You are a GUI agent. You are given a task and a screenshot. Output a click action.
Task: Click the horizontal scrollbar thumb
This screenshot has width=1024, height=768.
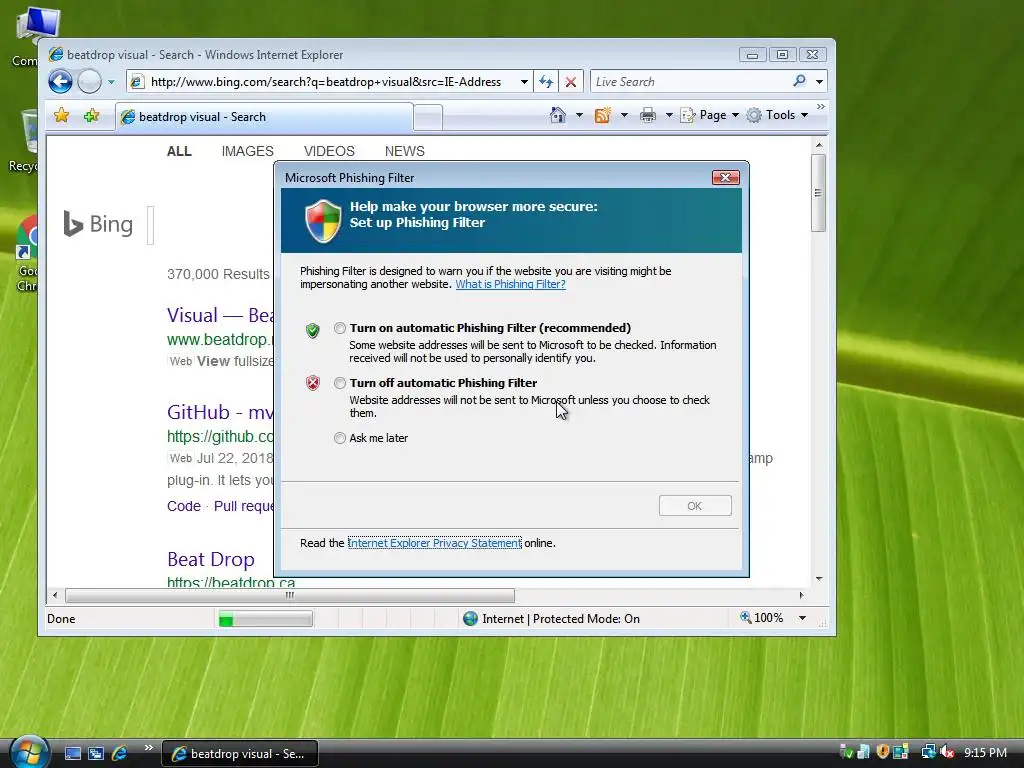coord(290,596)
